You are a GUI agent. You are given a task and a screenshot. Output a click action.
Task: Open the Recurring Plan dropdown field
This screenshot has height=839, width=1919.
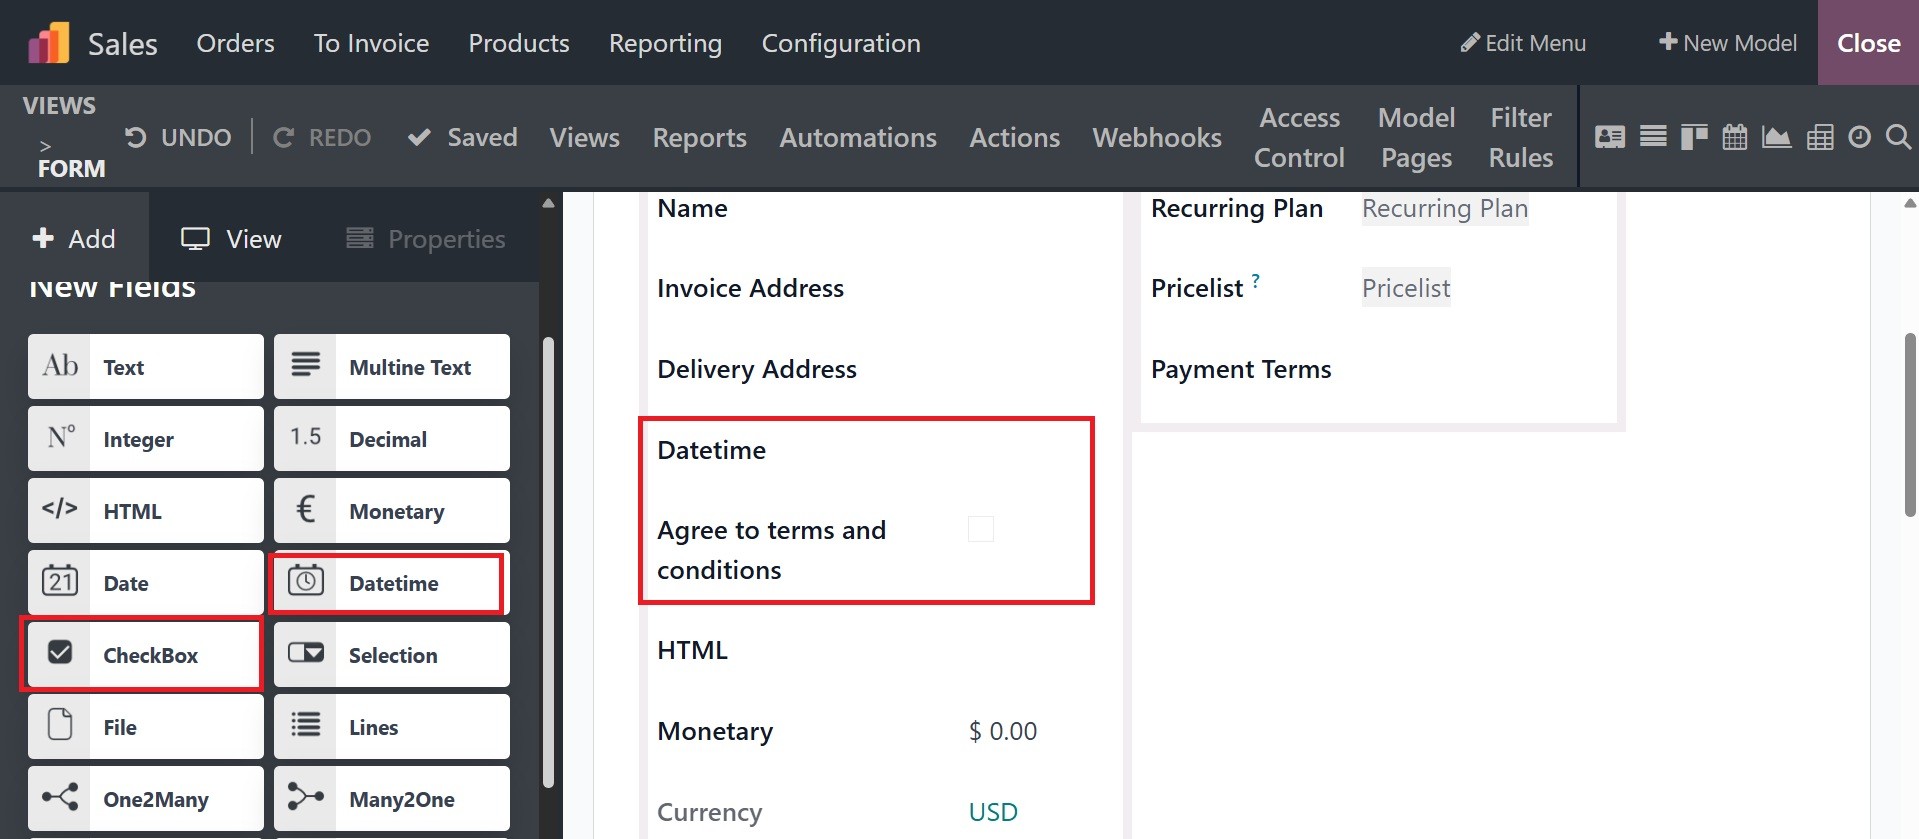coord(1444,208)
